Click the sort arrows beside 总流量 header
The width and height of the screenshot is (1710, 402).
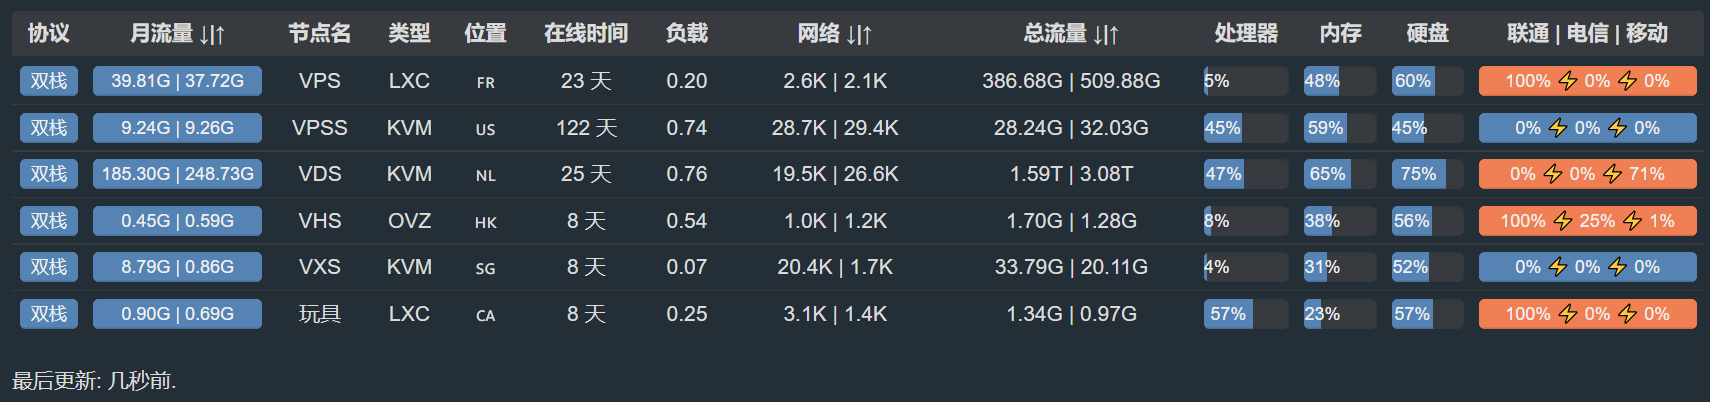point(1106,35)
